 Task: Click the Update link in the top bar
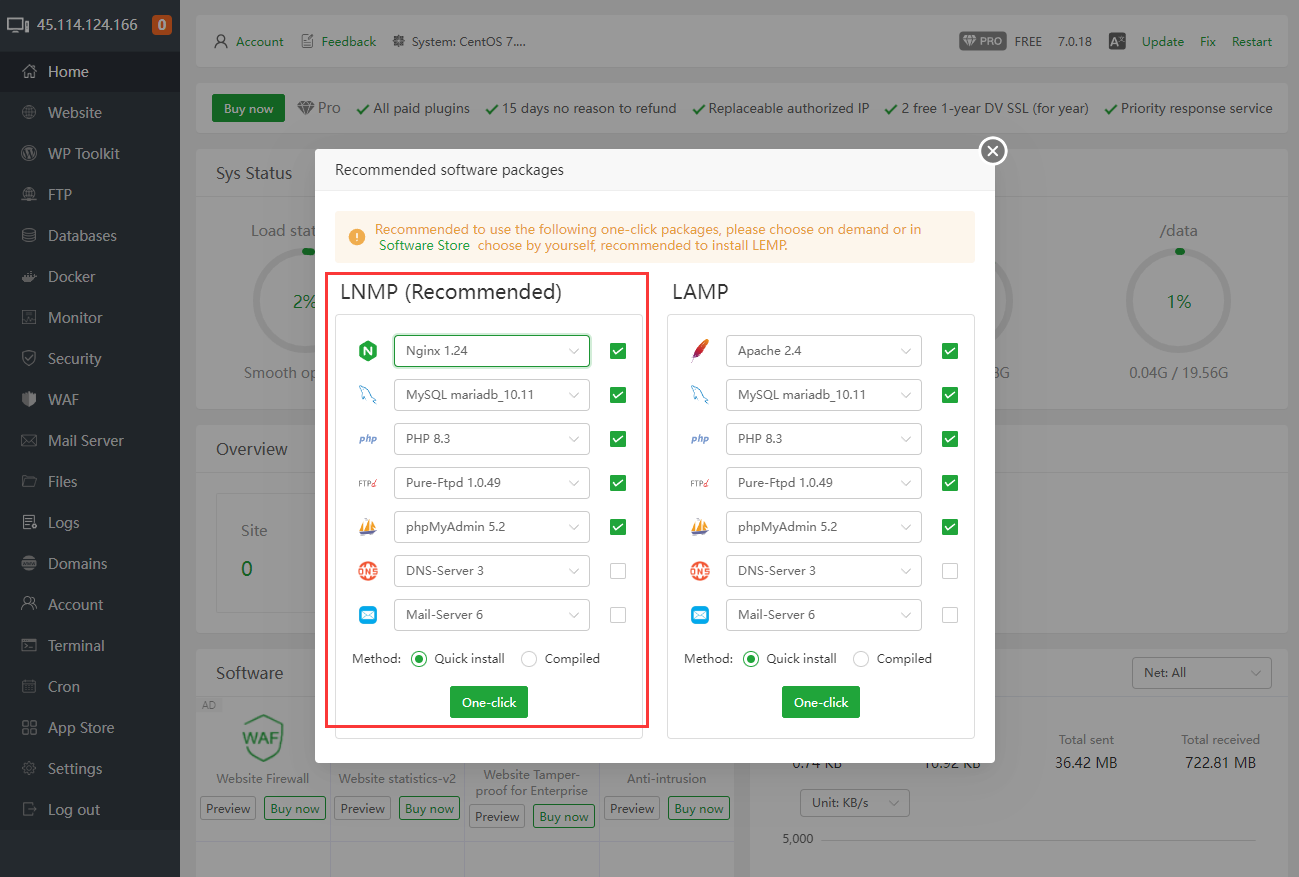pyautogui.click(x=1163, y=42)
